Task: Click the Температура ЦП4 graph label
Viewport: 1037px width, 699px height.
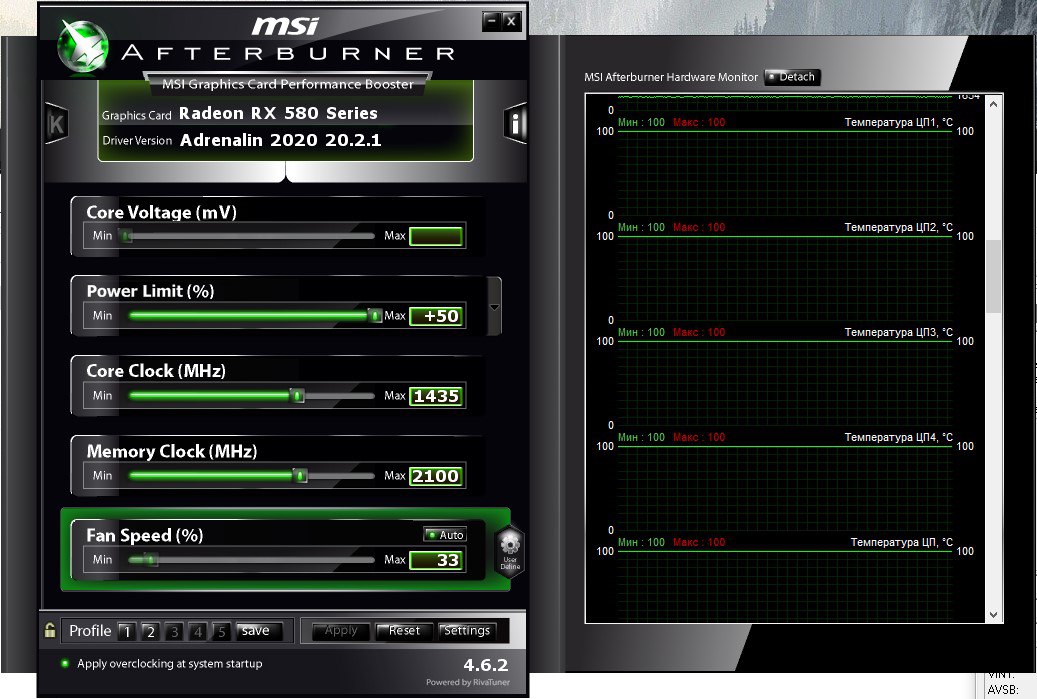Action: pyautogui.click(x=899, y=438)
